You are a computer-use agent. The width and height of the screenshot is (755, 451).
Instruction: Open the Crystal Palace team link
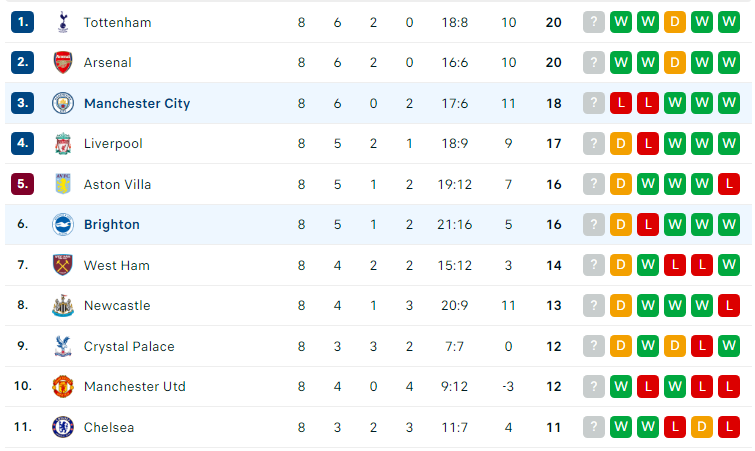pyautogui.click(x=129, y=347)
